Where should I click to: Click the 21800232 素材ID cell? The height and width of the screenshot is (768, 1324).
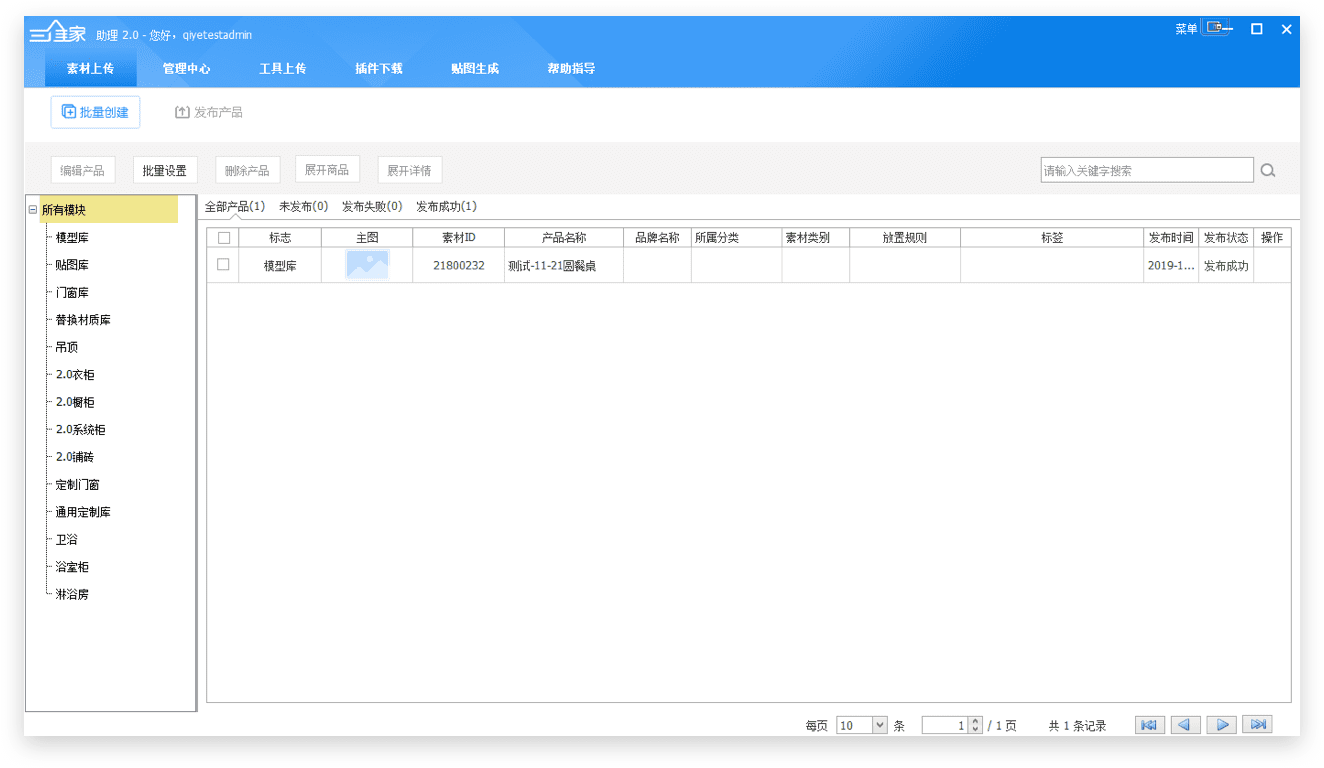pos(459,266)
